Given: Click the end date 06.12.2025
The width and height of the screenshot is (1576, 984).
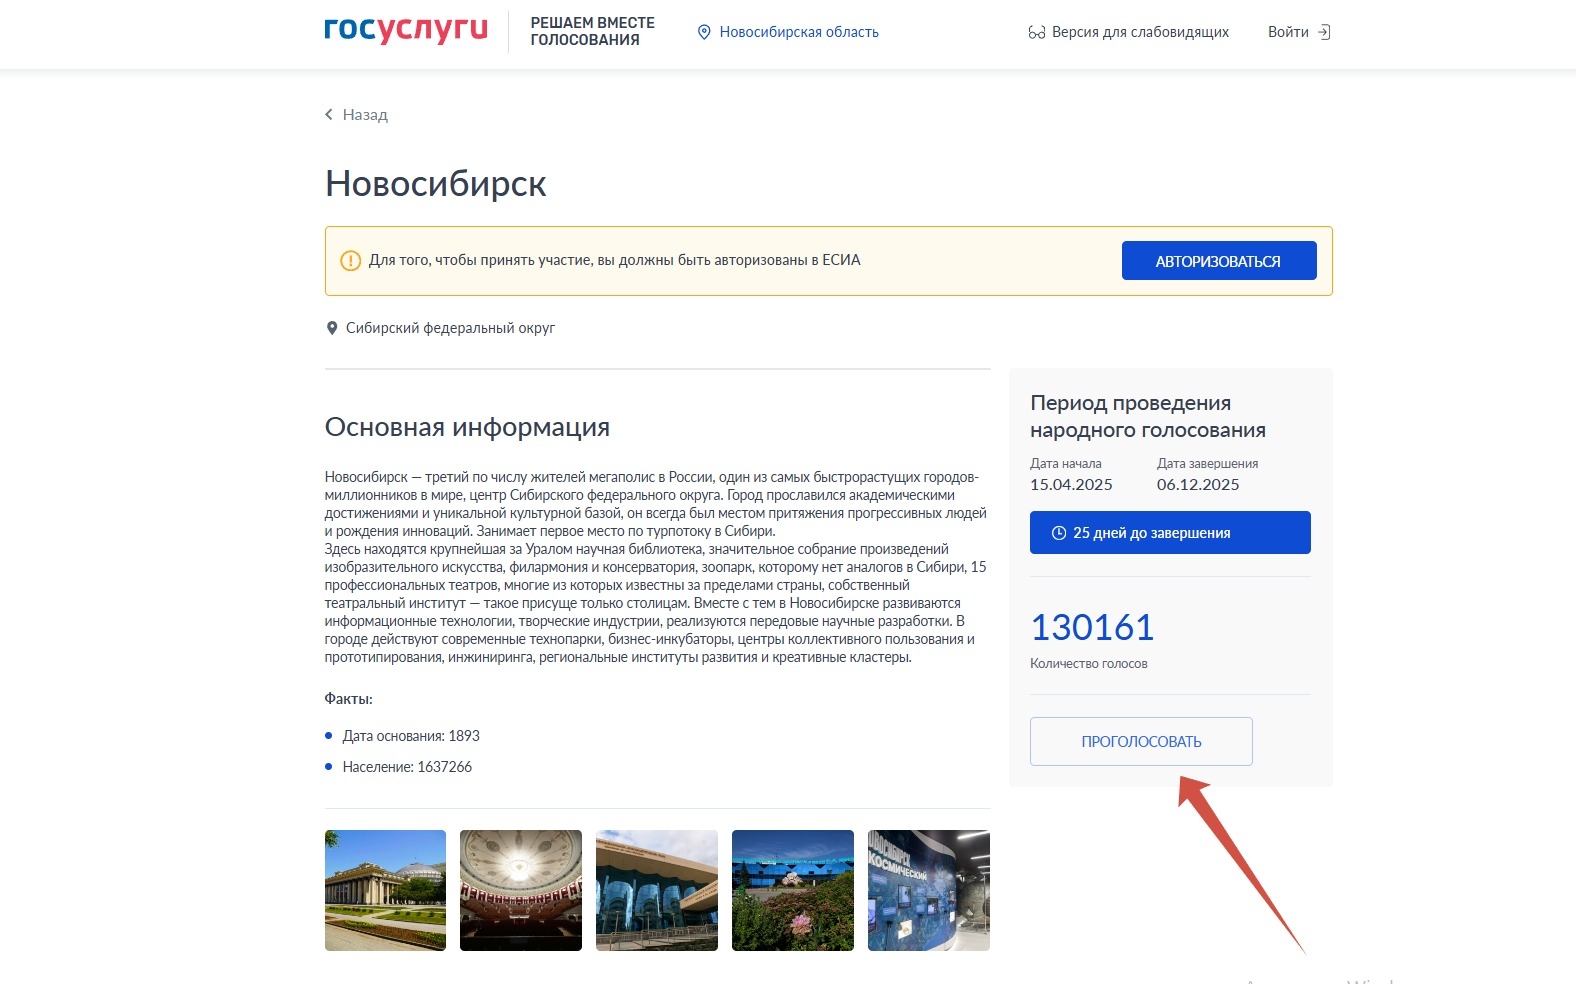Looking at the screenshot, I should coord(1198,485).
